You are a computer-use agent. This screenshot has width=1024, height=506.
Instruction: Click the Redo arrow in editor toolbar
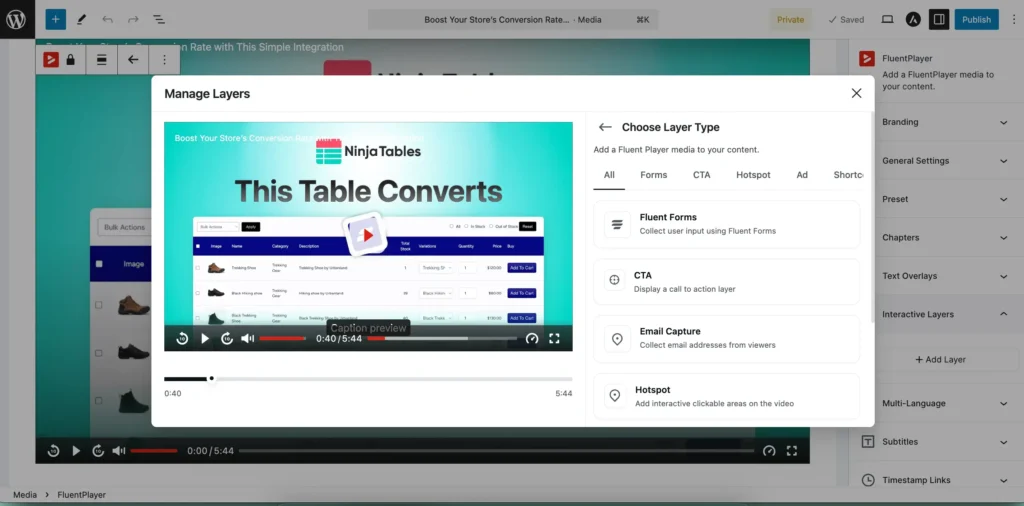coord(133,20)
